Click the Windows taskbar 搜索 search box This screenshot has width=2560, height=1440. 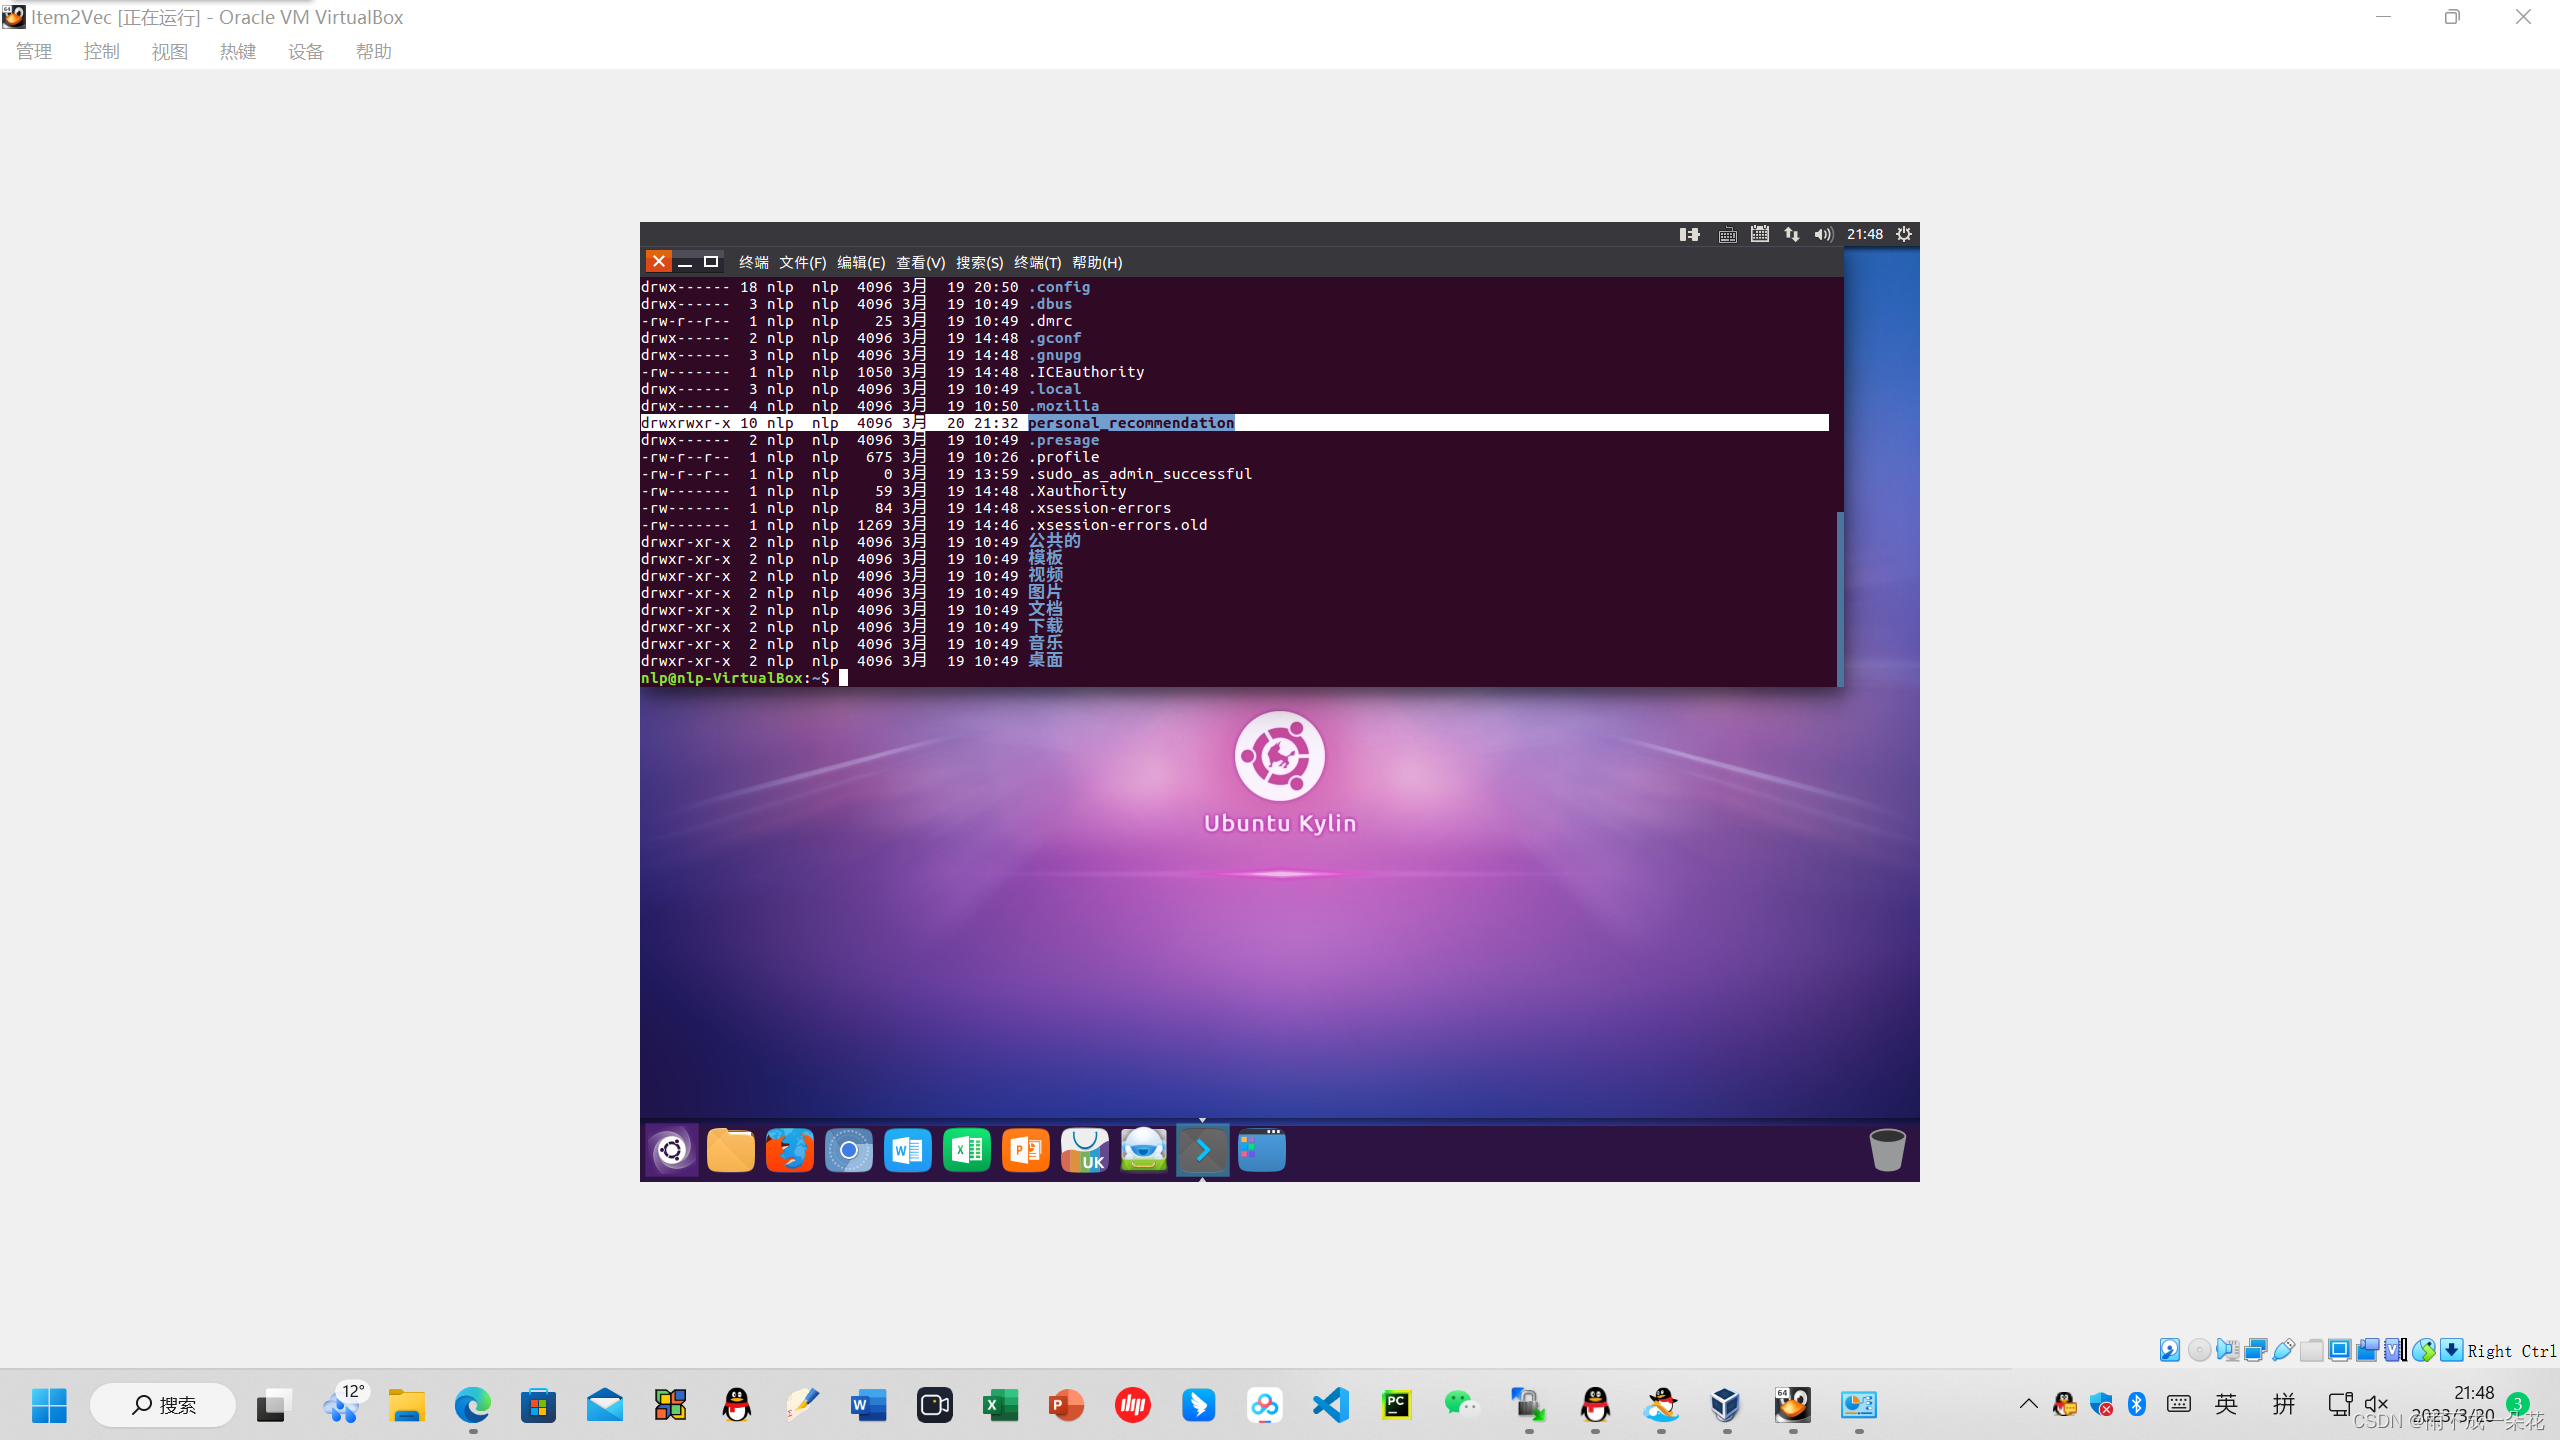click(163, 1405)
